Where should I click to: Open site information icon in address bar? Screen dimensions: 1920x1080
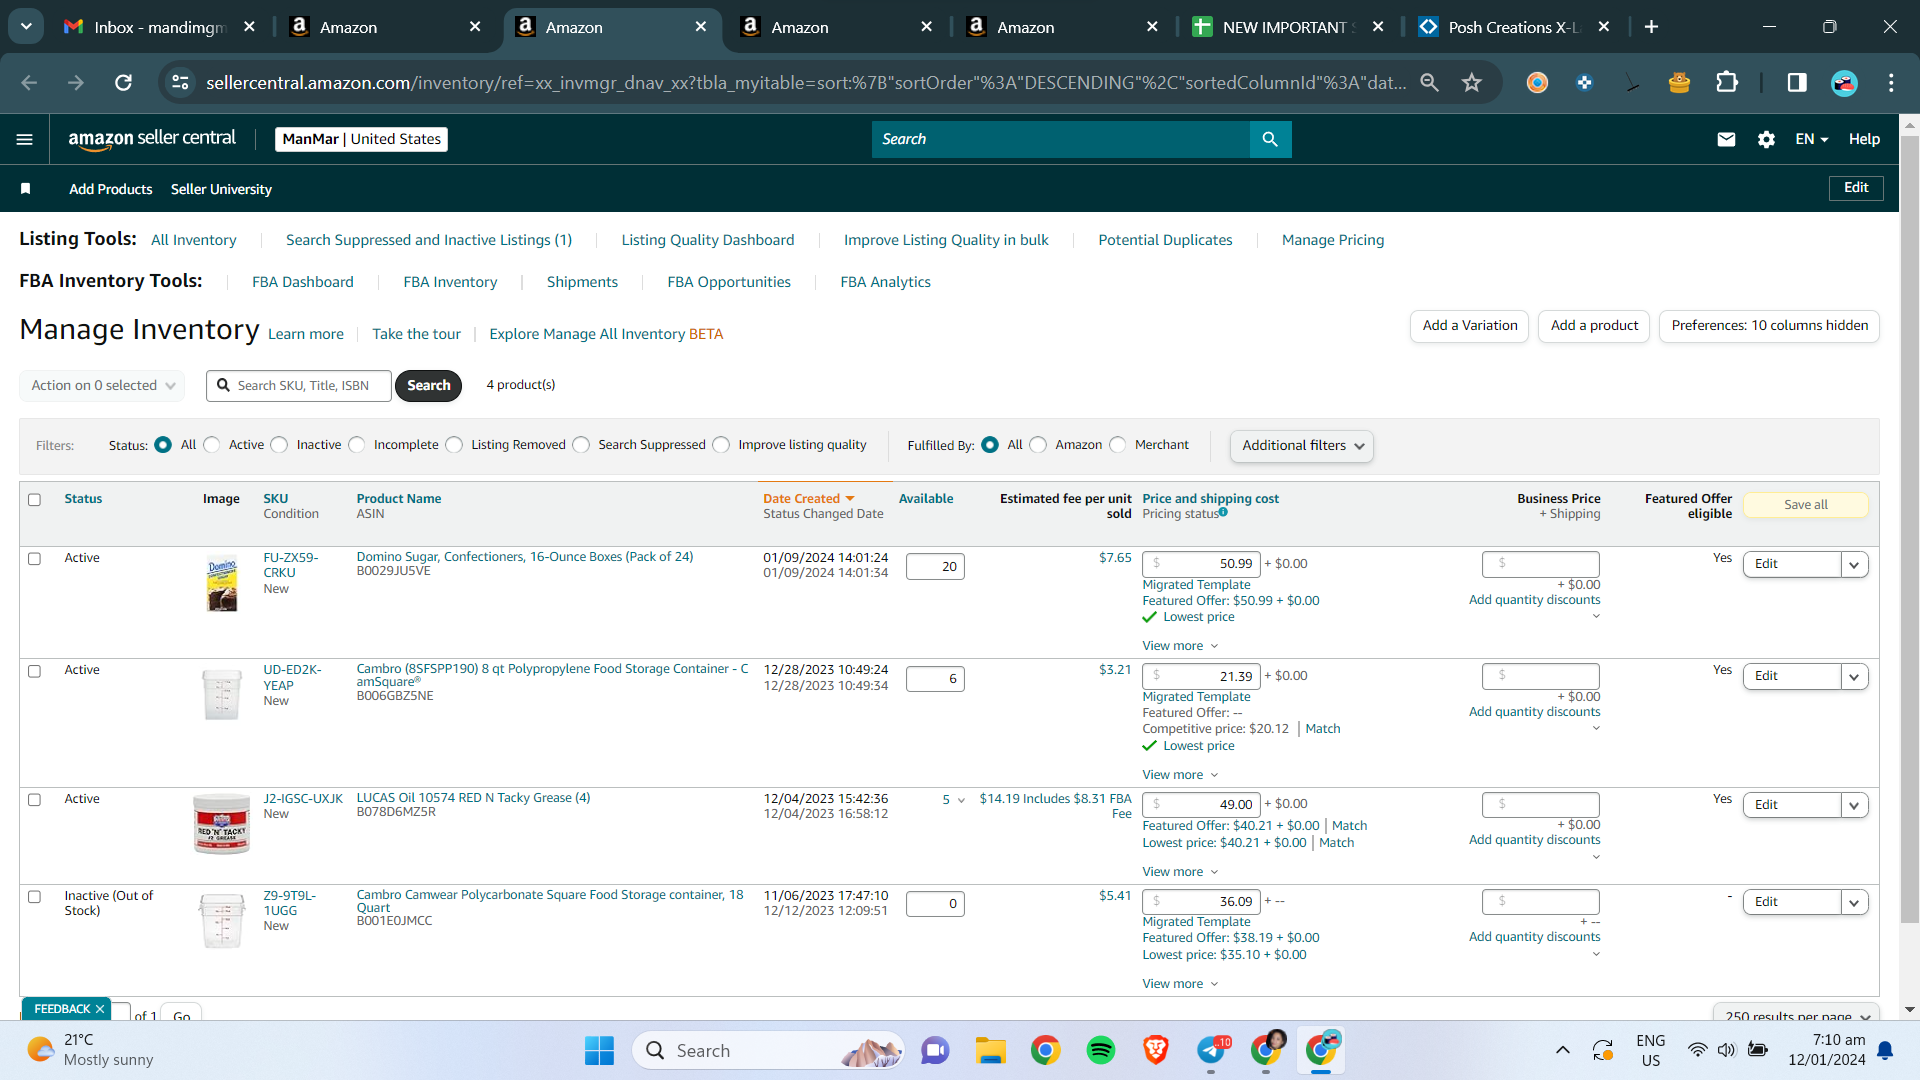tap(180, 83)
